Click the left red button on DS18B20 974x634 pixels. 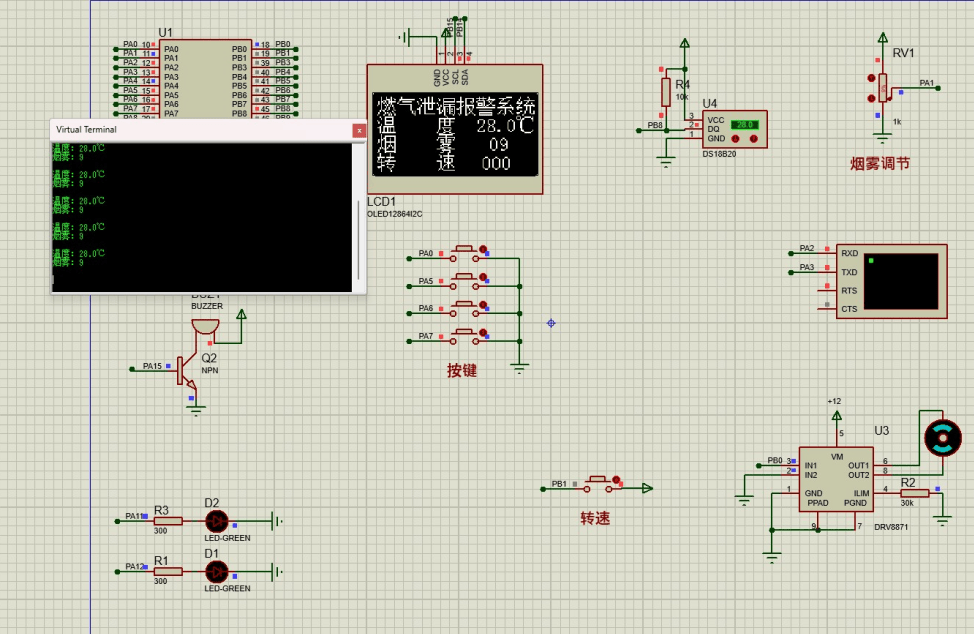[x=735, y=138]
